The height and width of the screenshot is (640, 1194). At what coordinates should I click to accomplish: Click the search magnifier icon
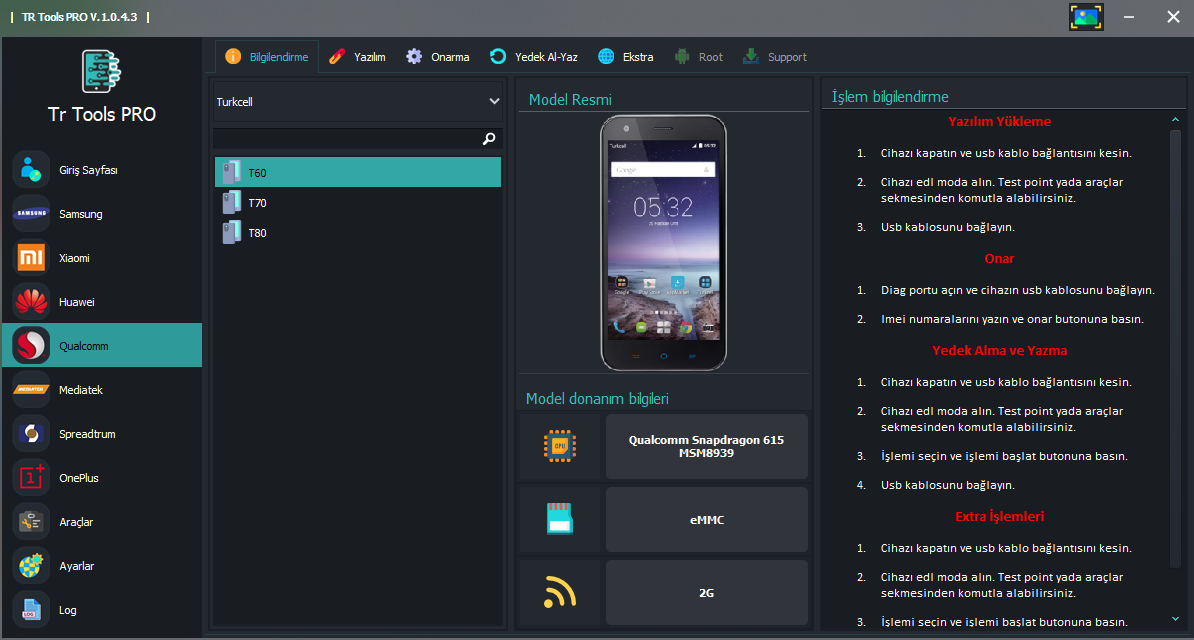pyautogui.click(x=489, y=139)
